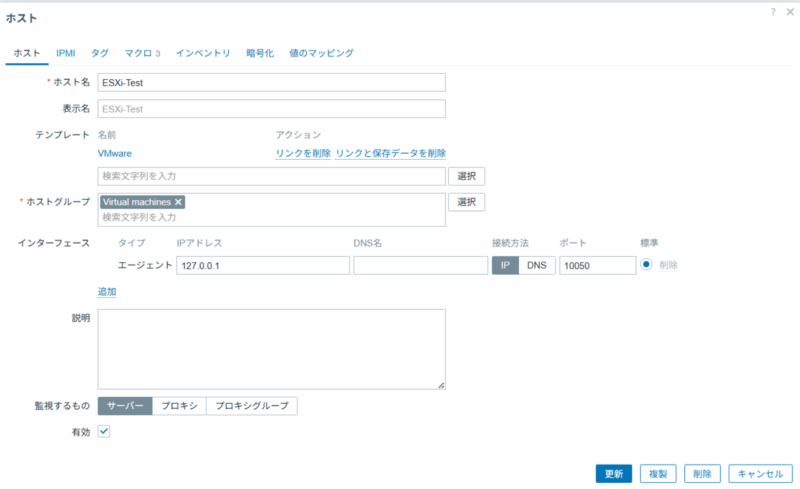This screenshot has height=489, width=800.
Task: Open the IPMI tab
Action: point(66,52)
